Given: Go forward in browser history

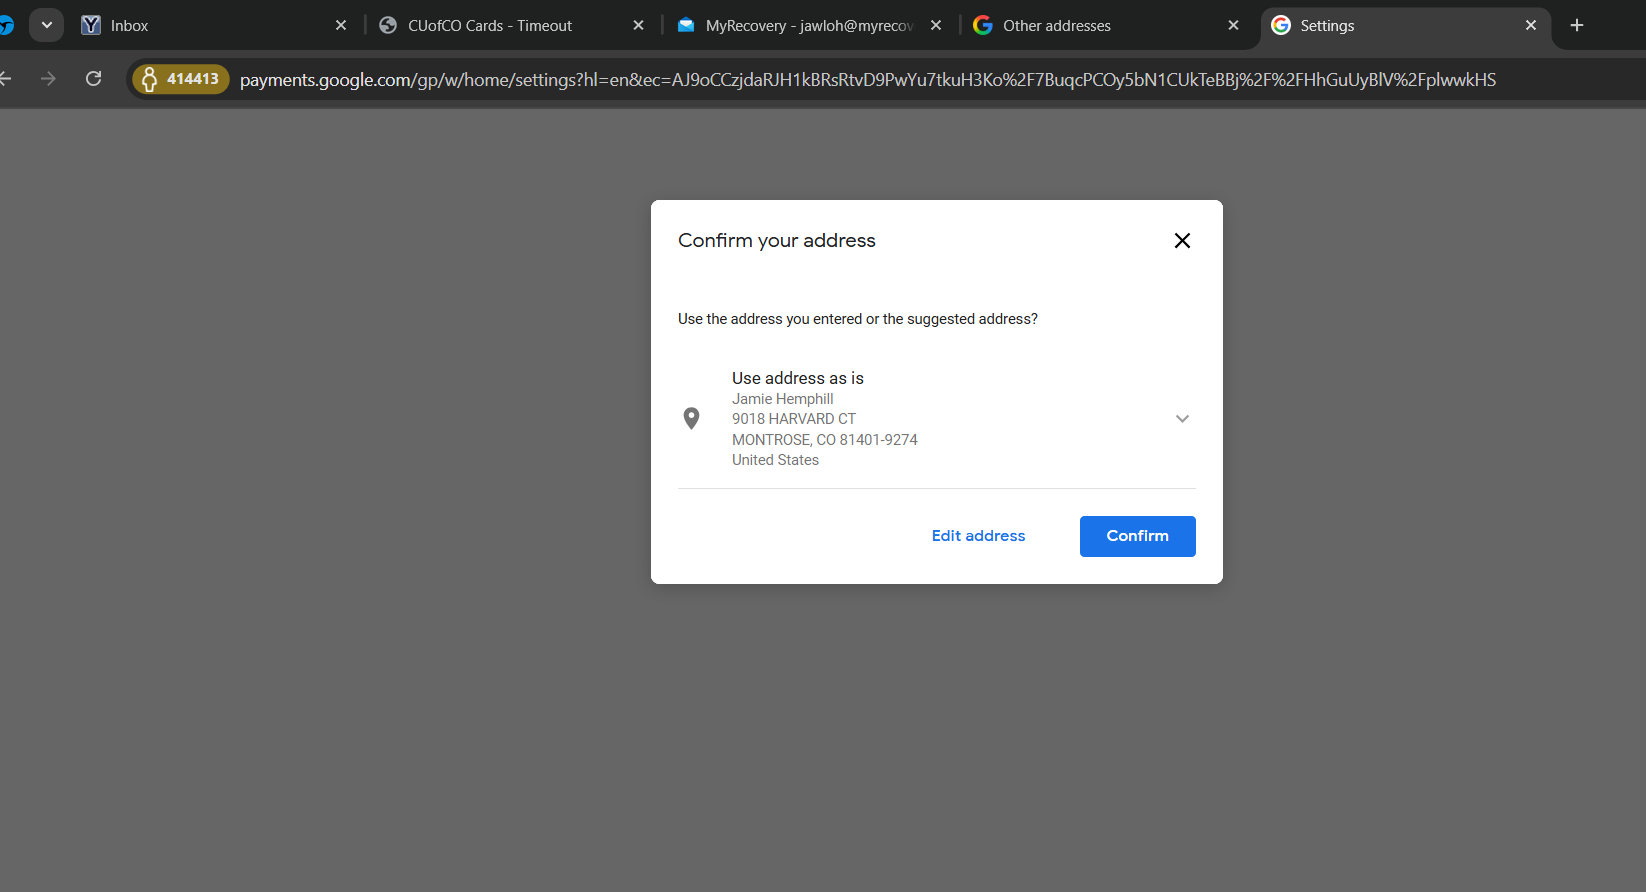Looking at the screenshot, I should 48,79.
